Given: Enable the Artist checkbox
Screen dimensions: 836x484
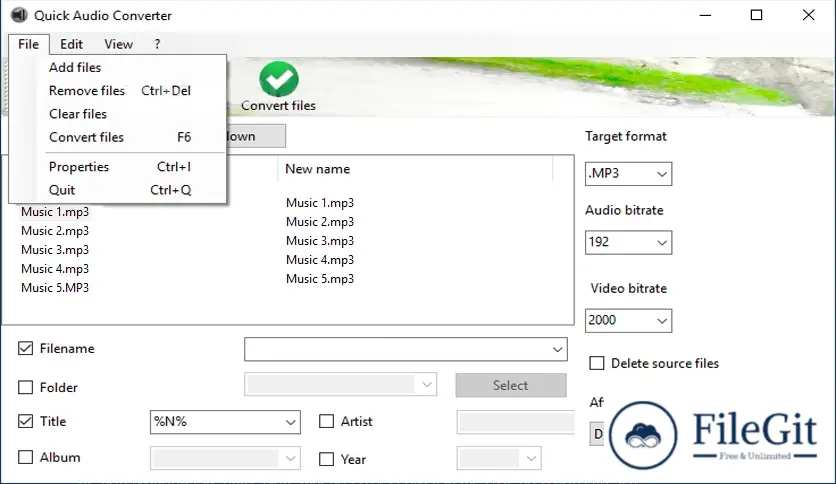Looking at the screenshot, I should point(326,422).
